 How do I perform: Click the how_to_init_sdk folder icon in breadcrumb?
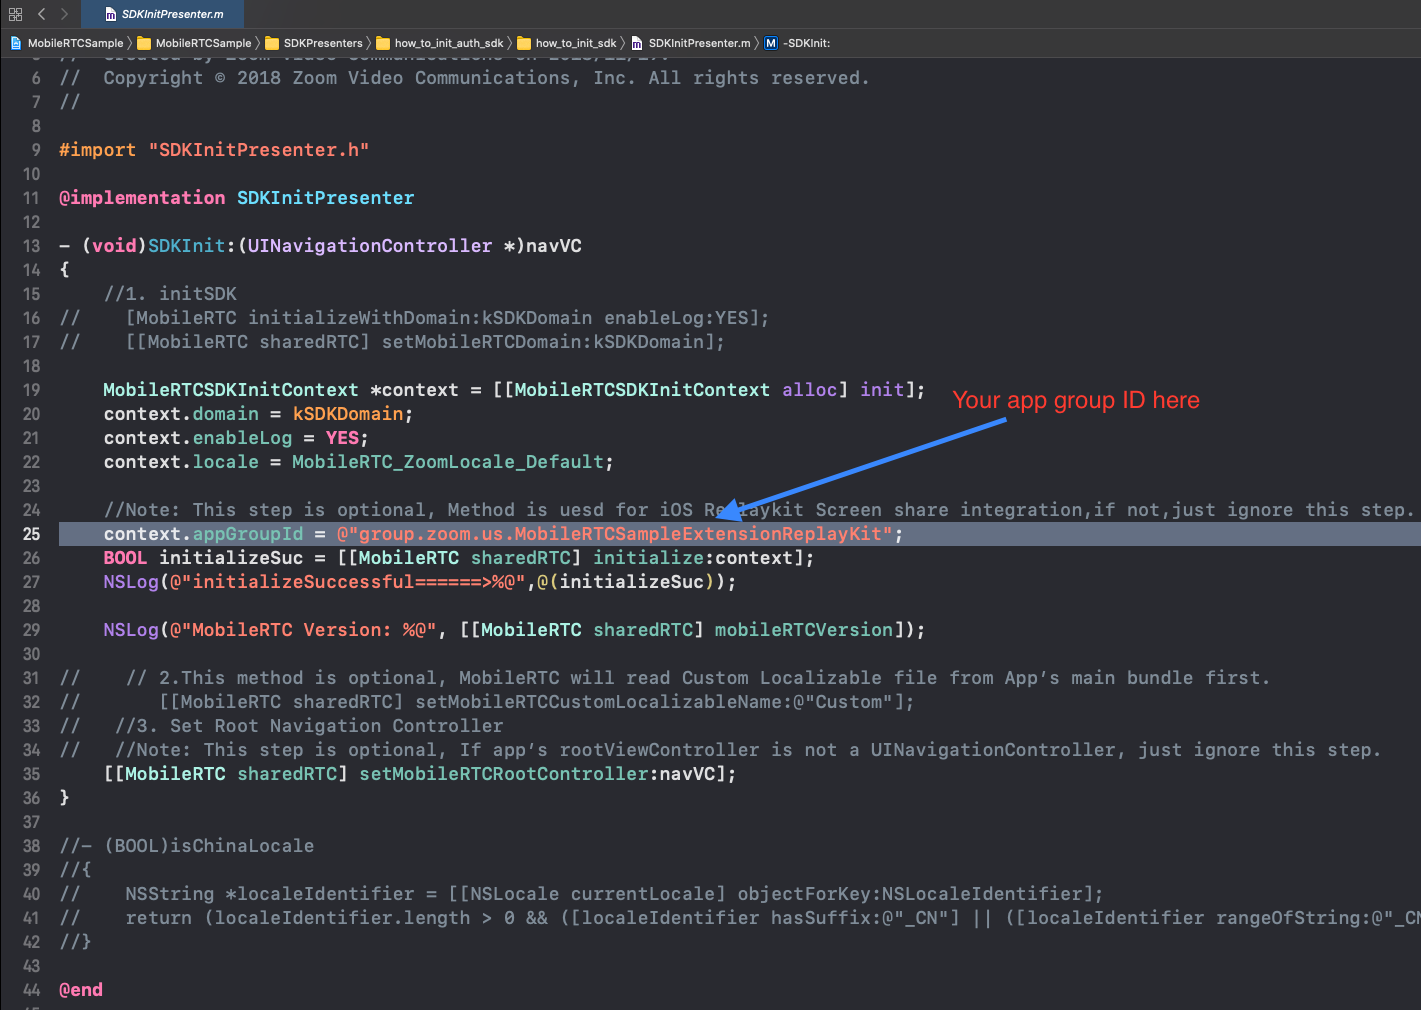pos(525,43)
